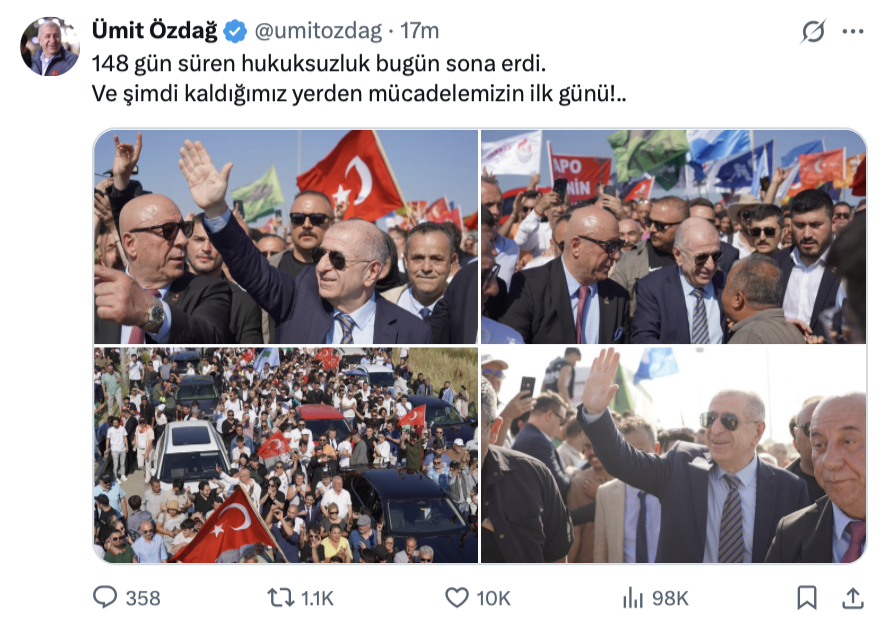Open top-left photo with waving hand and flag
892x630 pixels.
point(286,237)
